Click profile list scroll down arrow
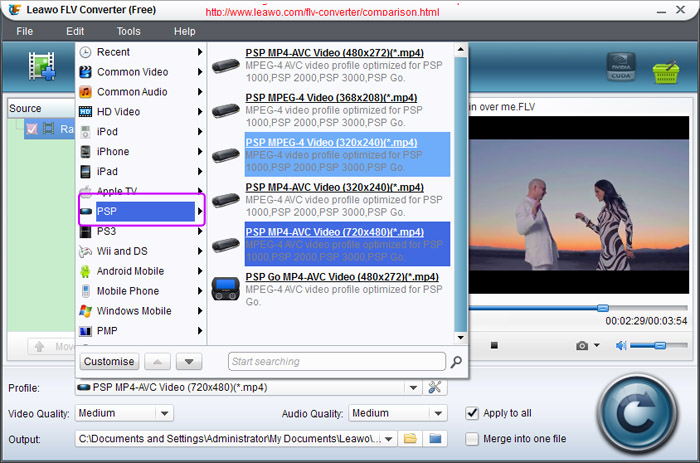The height and width of the screenshot is (463, 700). point(461,338)
